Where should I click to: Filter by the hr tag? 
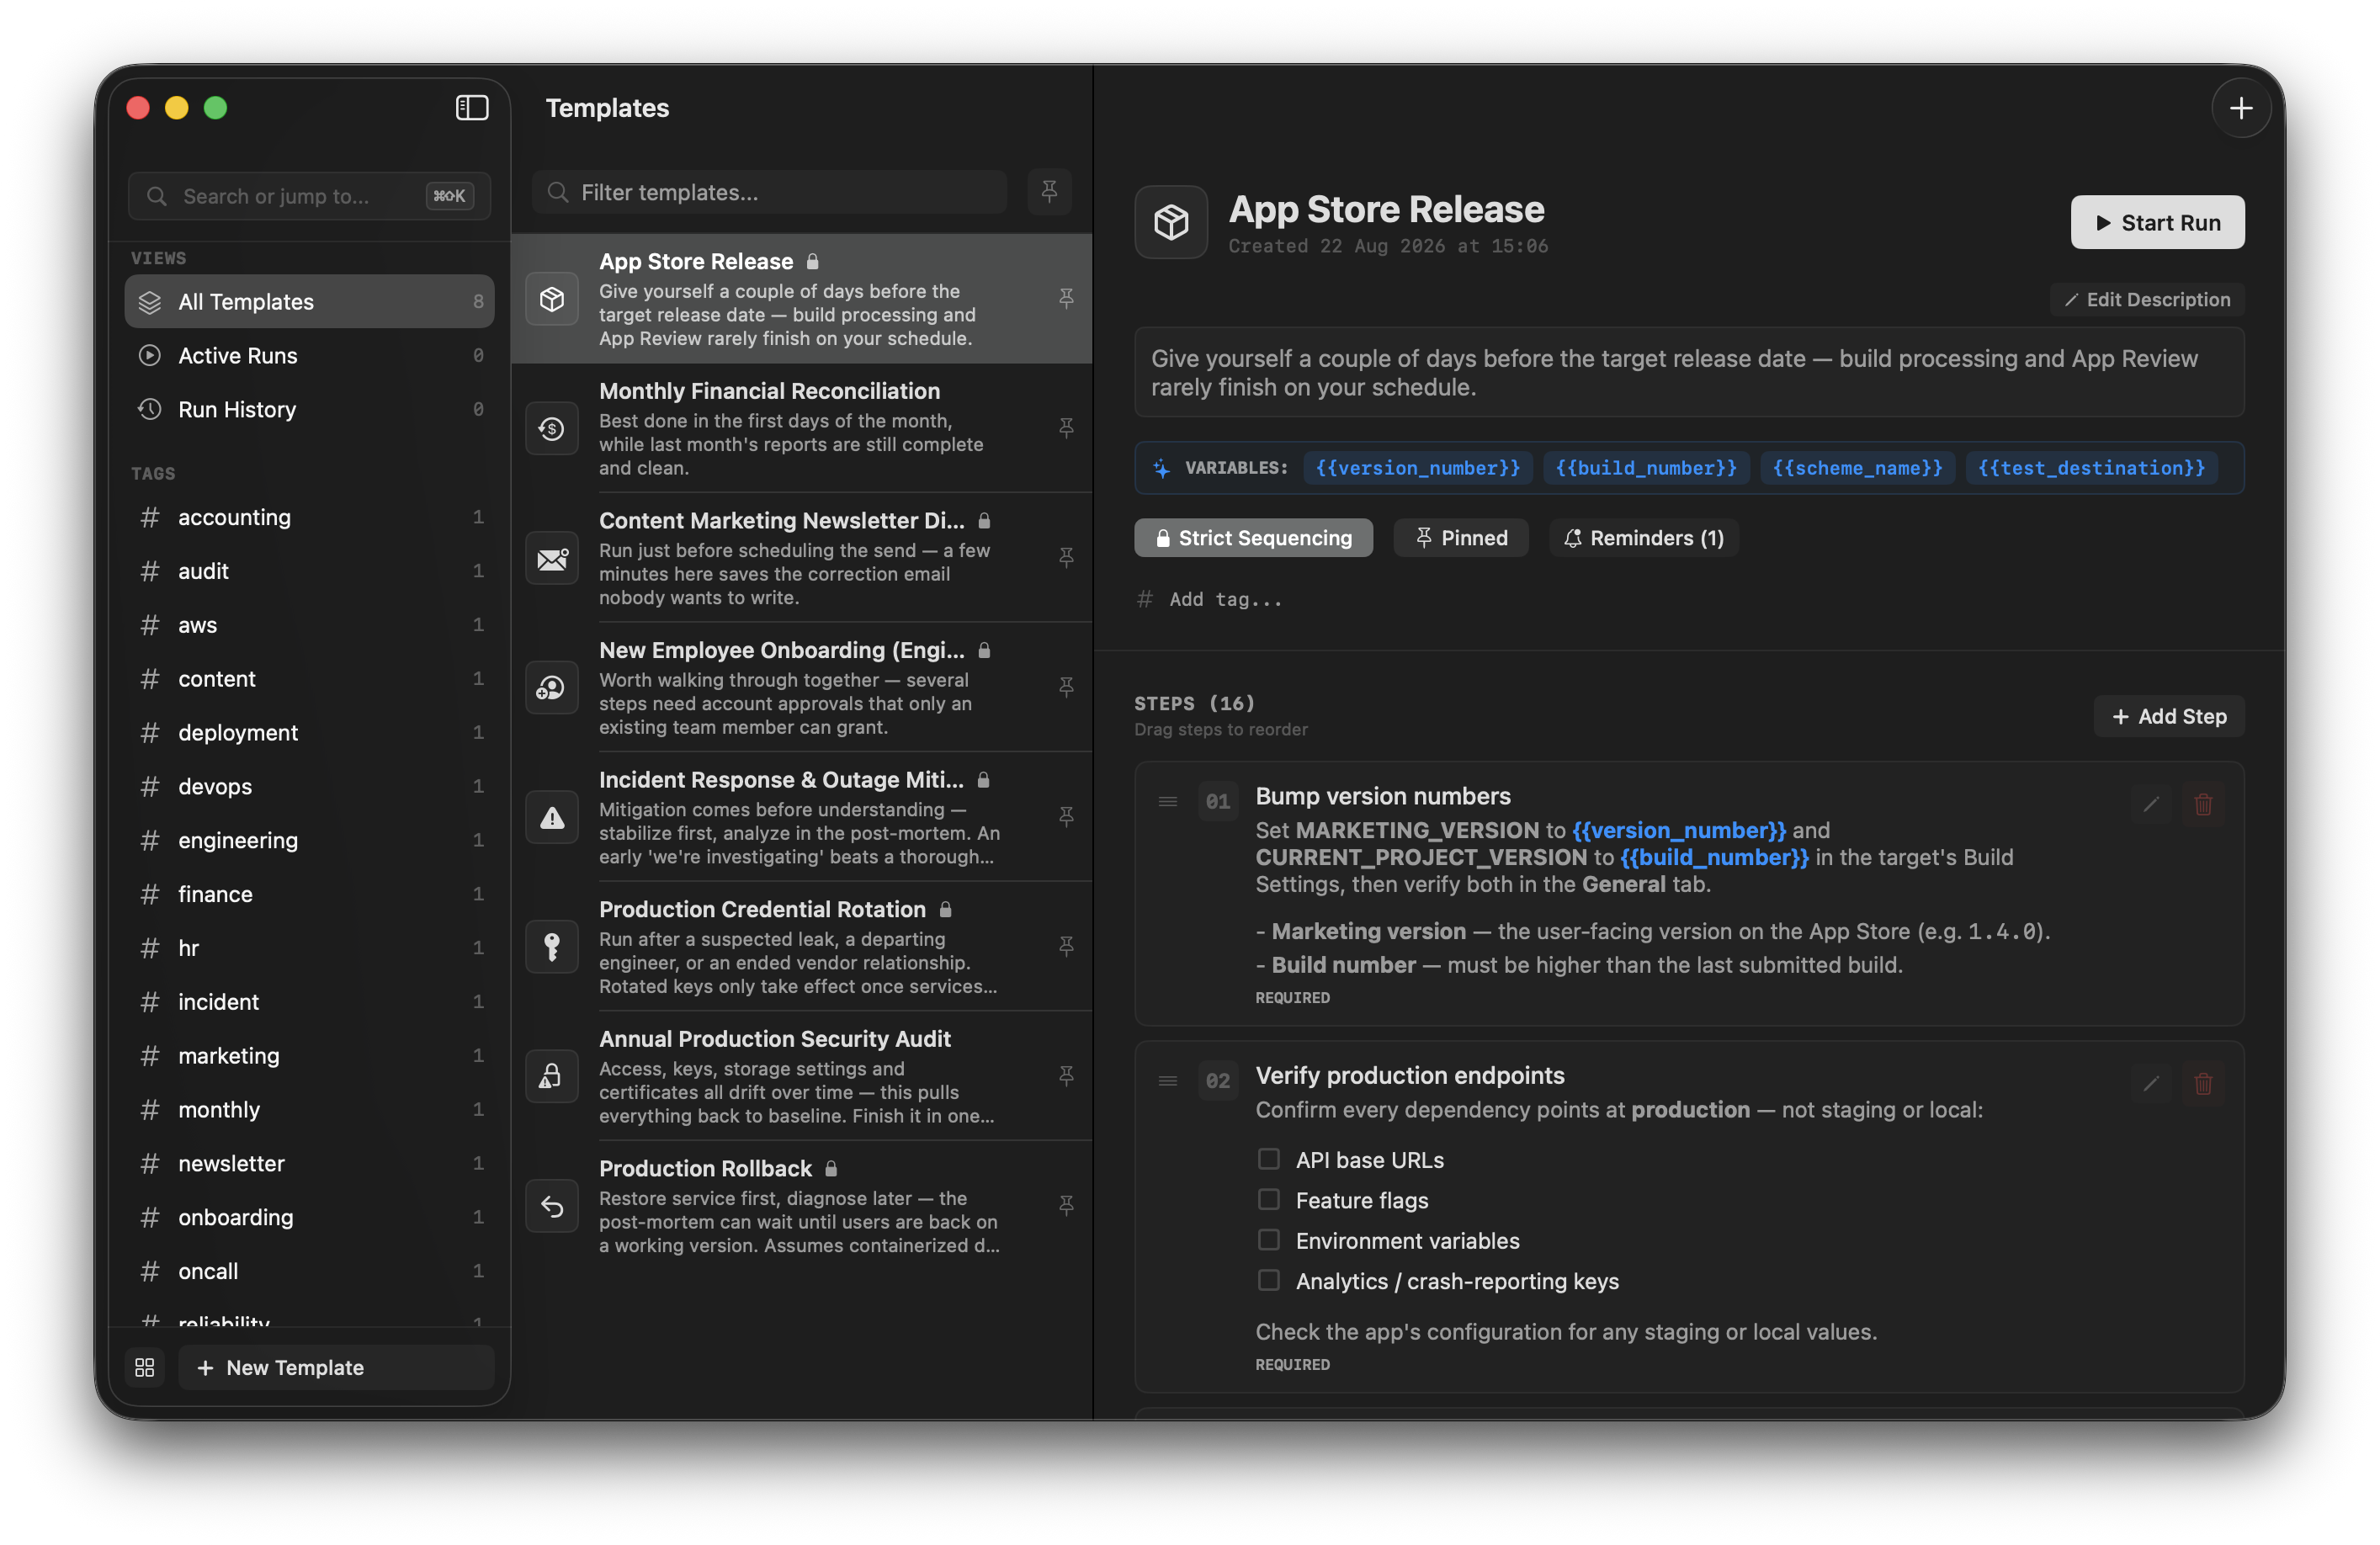coord(309,947)
